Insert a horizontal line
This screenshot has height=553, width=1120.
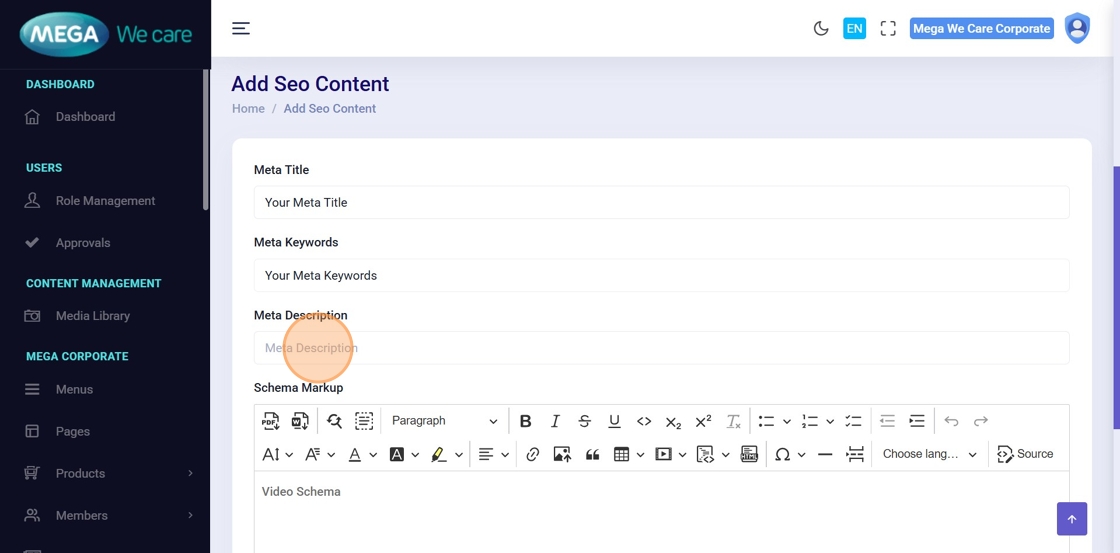[x=825, y=454]
